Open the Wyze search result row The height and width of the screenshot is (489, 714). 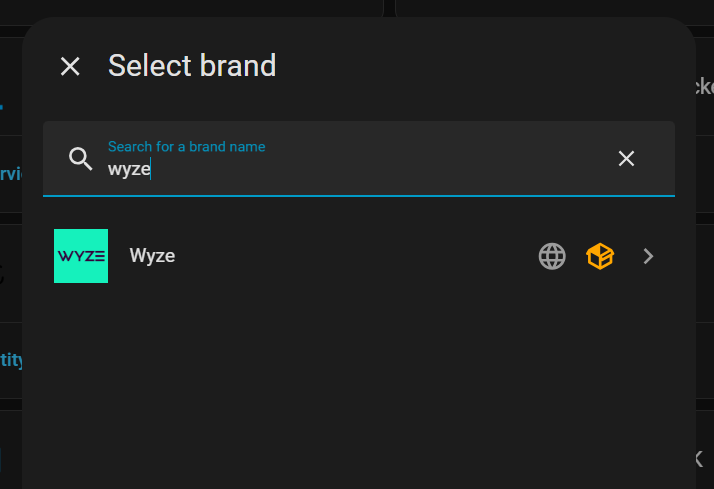[330, 256]
